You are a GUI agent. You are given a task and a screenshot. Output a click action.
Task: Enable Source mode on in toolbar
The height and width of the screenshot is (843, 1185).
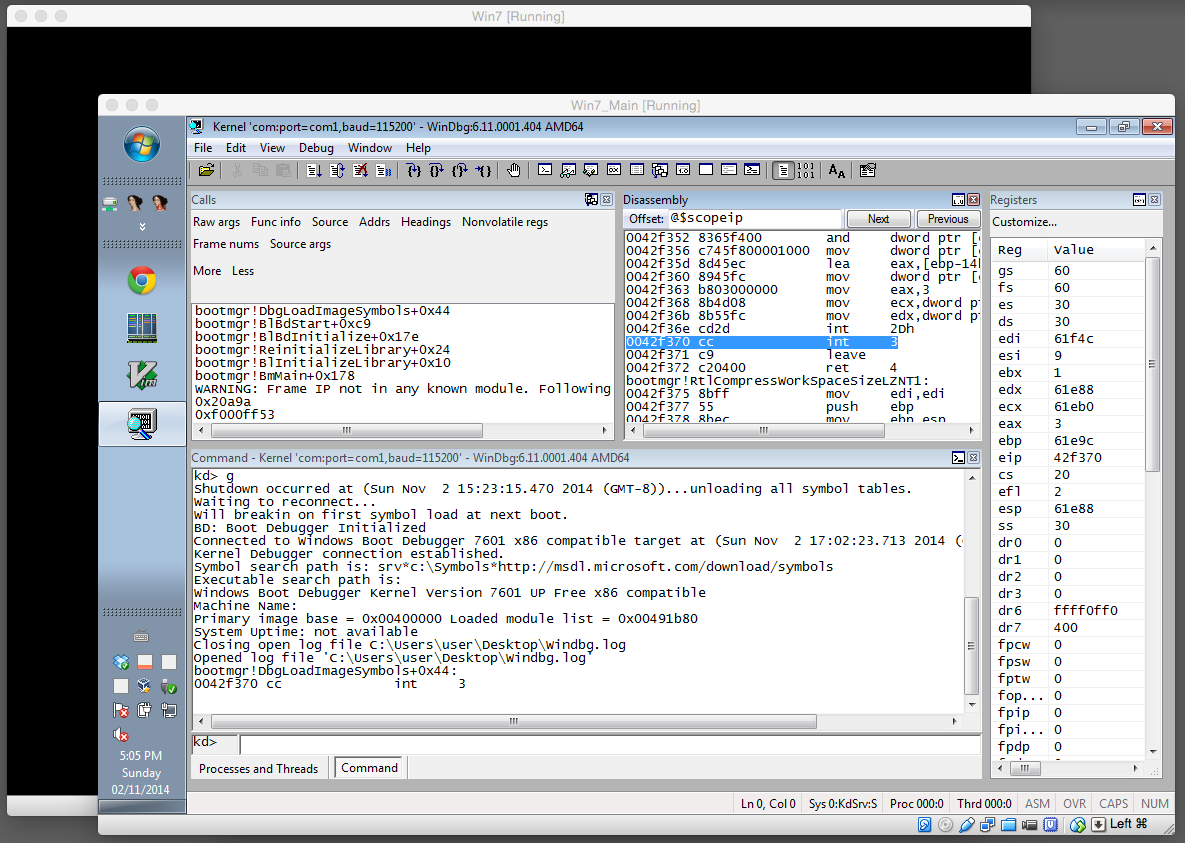[x=784, y=170]
